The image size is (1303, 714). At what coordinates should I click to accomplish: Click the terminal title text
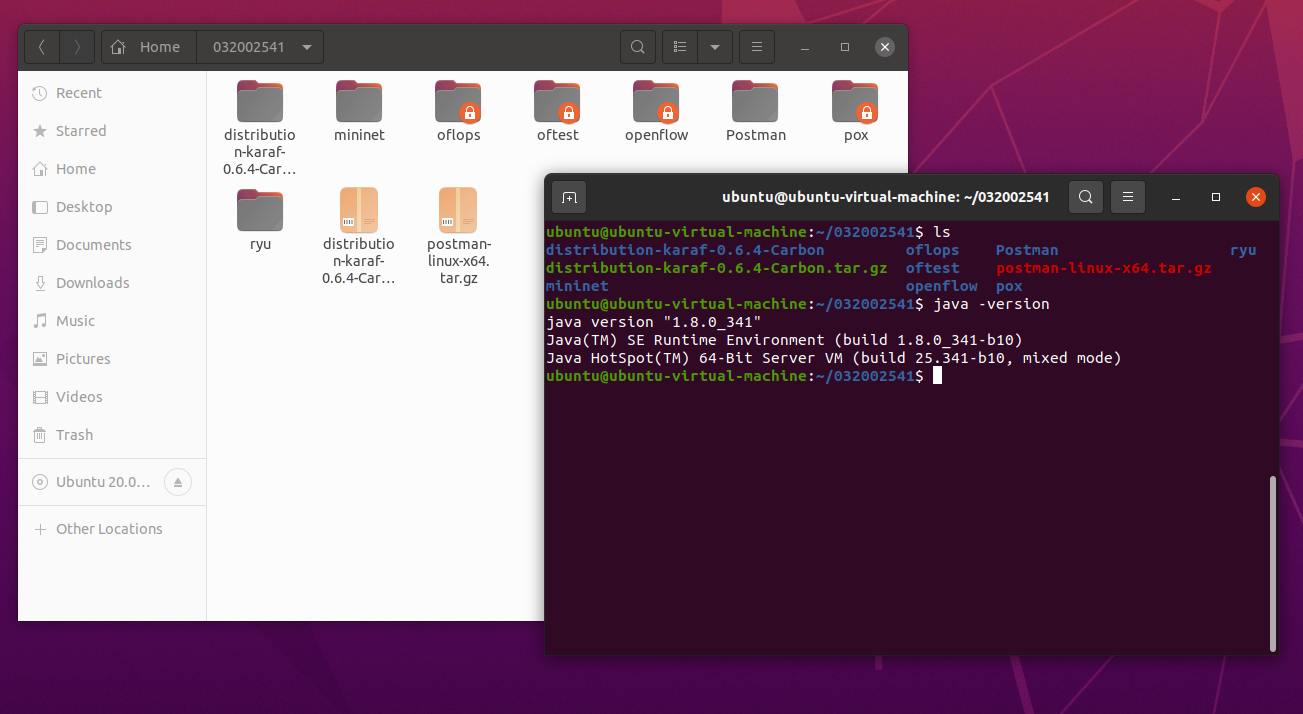[886, 197]
